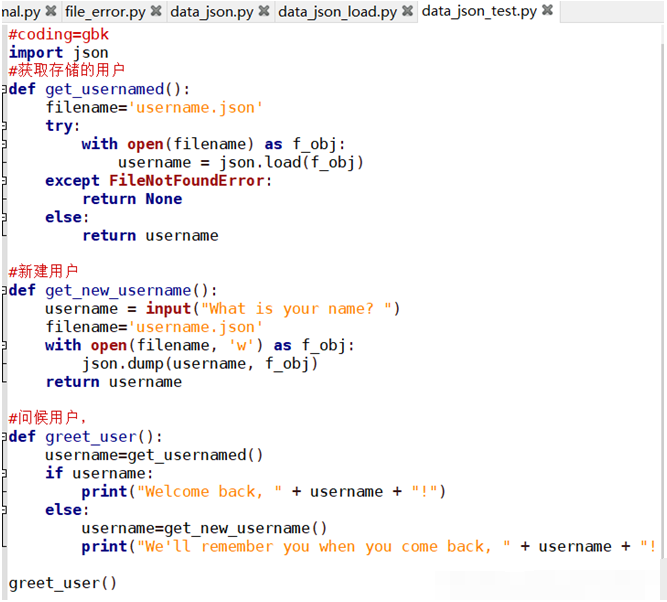Viewport: 667px width, 602px height.
Task: Switch to the file_error.py tab
Action: [x=105, y=11]
